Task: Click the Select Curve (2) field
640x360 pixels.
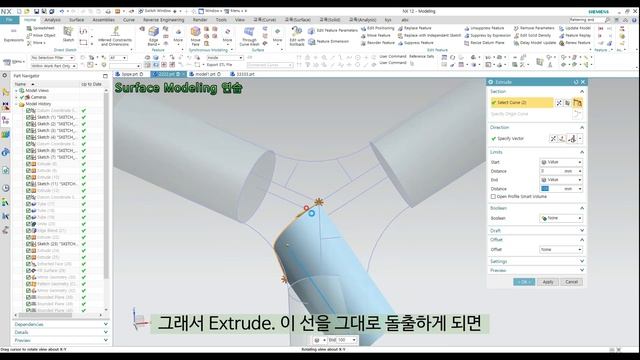Action: [x=522, y=103]
